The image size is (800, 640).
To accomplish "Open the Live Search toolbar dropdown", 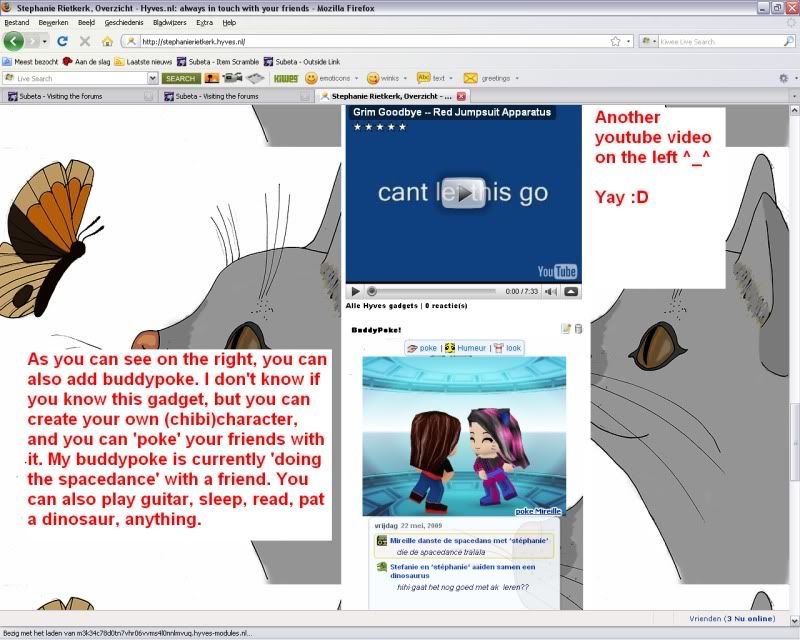I will pyautogui.click(x=153, y=78).
